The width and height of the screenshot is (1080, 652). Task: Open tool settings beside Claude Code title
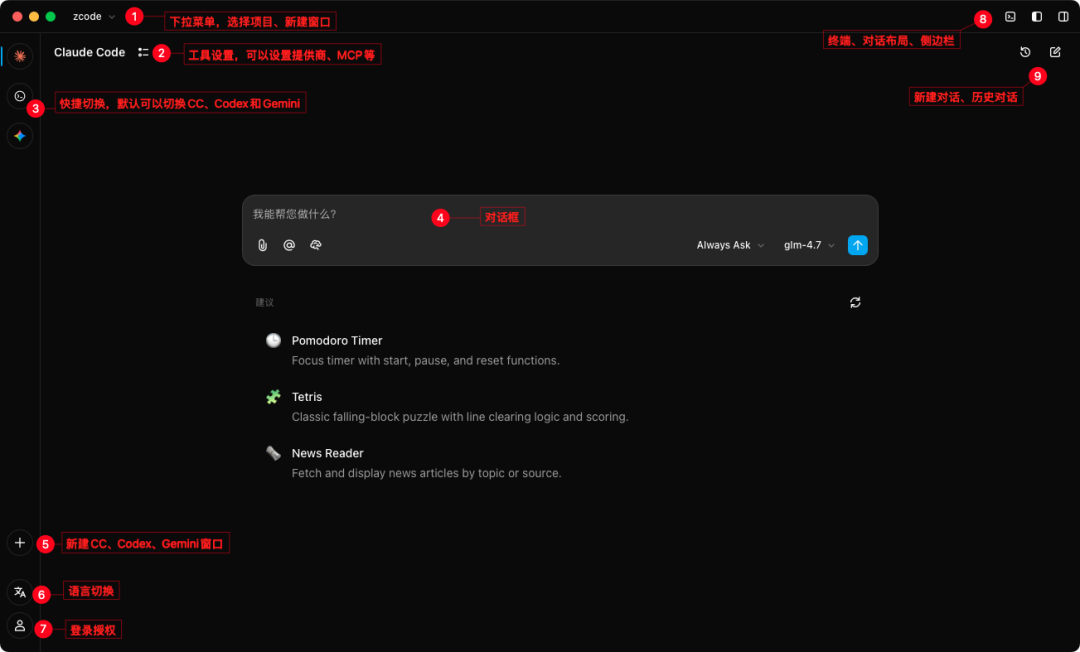click(x=143, y=52)
